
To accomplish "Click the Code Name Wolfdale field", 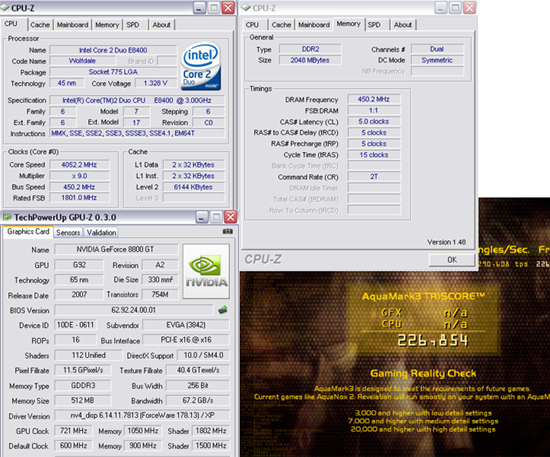I will tap(82, 61).
